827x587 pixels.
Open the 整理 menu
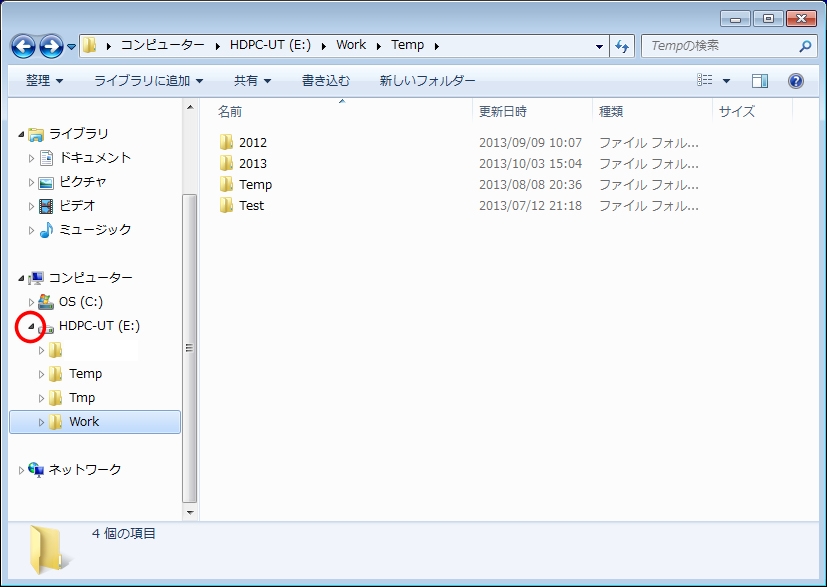(x=44, y=81)
